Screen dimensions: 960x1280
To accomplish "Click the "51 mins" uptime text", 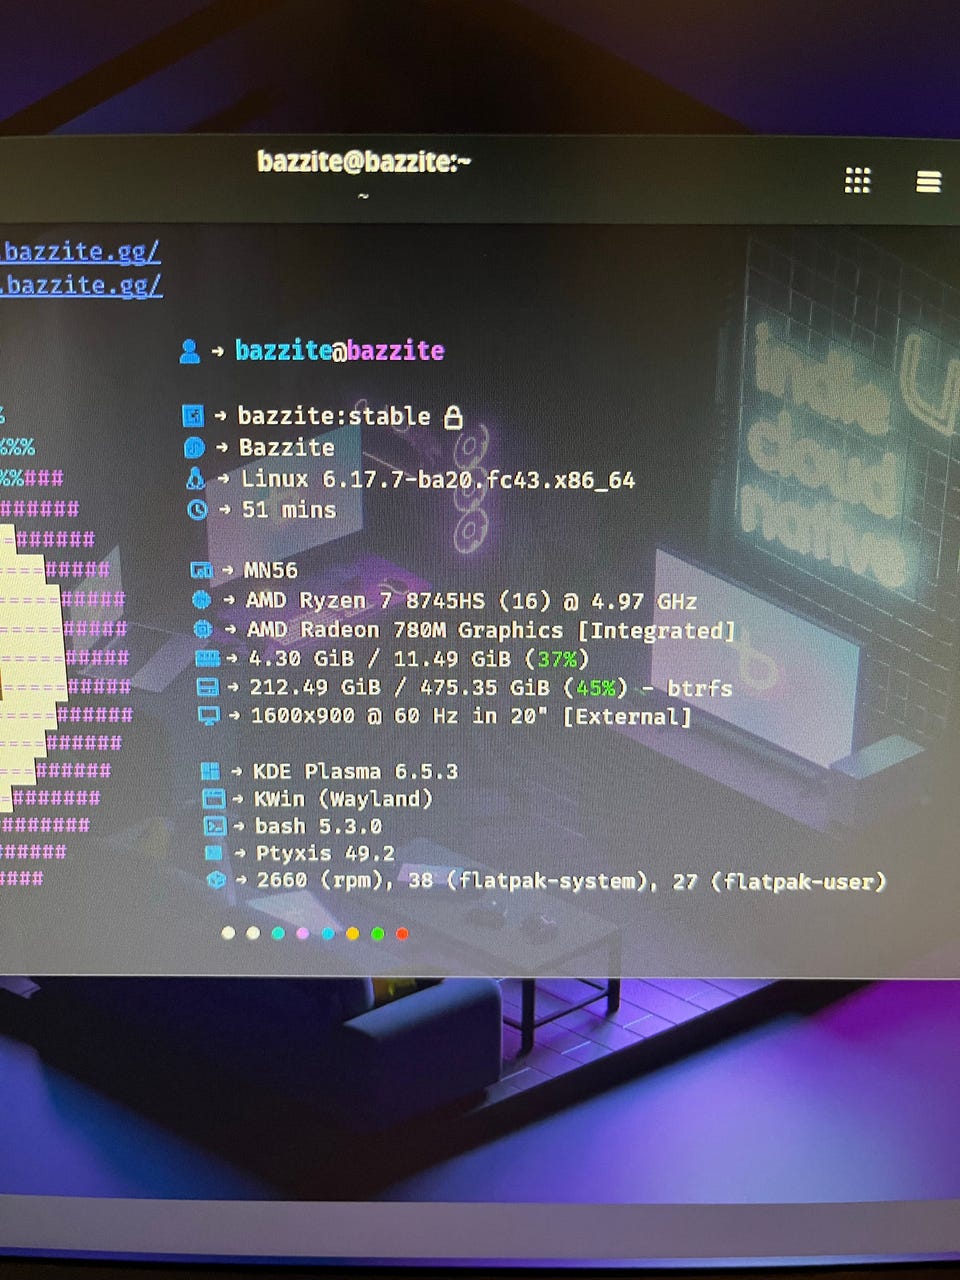I will point(289,510).
